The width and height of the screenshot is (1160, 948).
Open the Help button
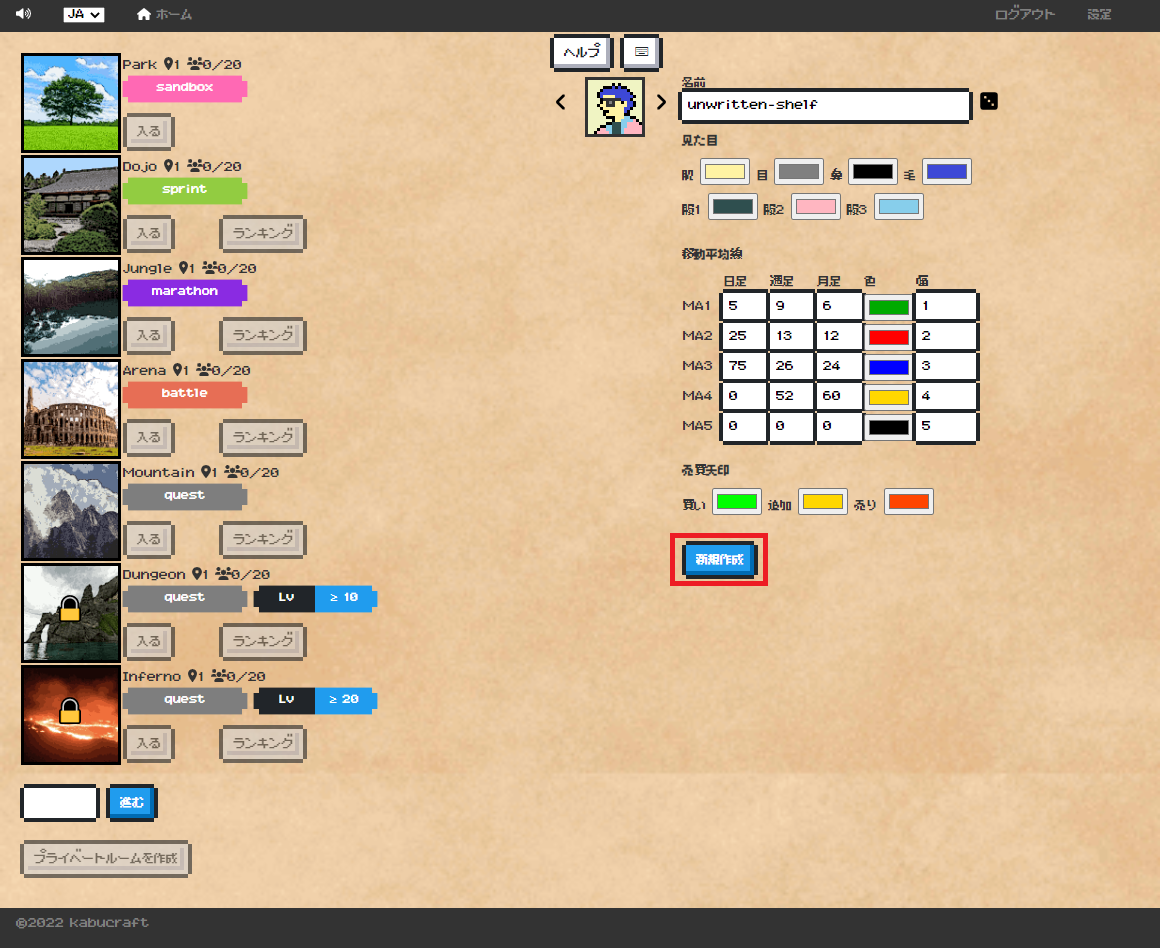tap(582, 52)
